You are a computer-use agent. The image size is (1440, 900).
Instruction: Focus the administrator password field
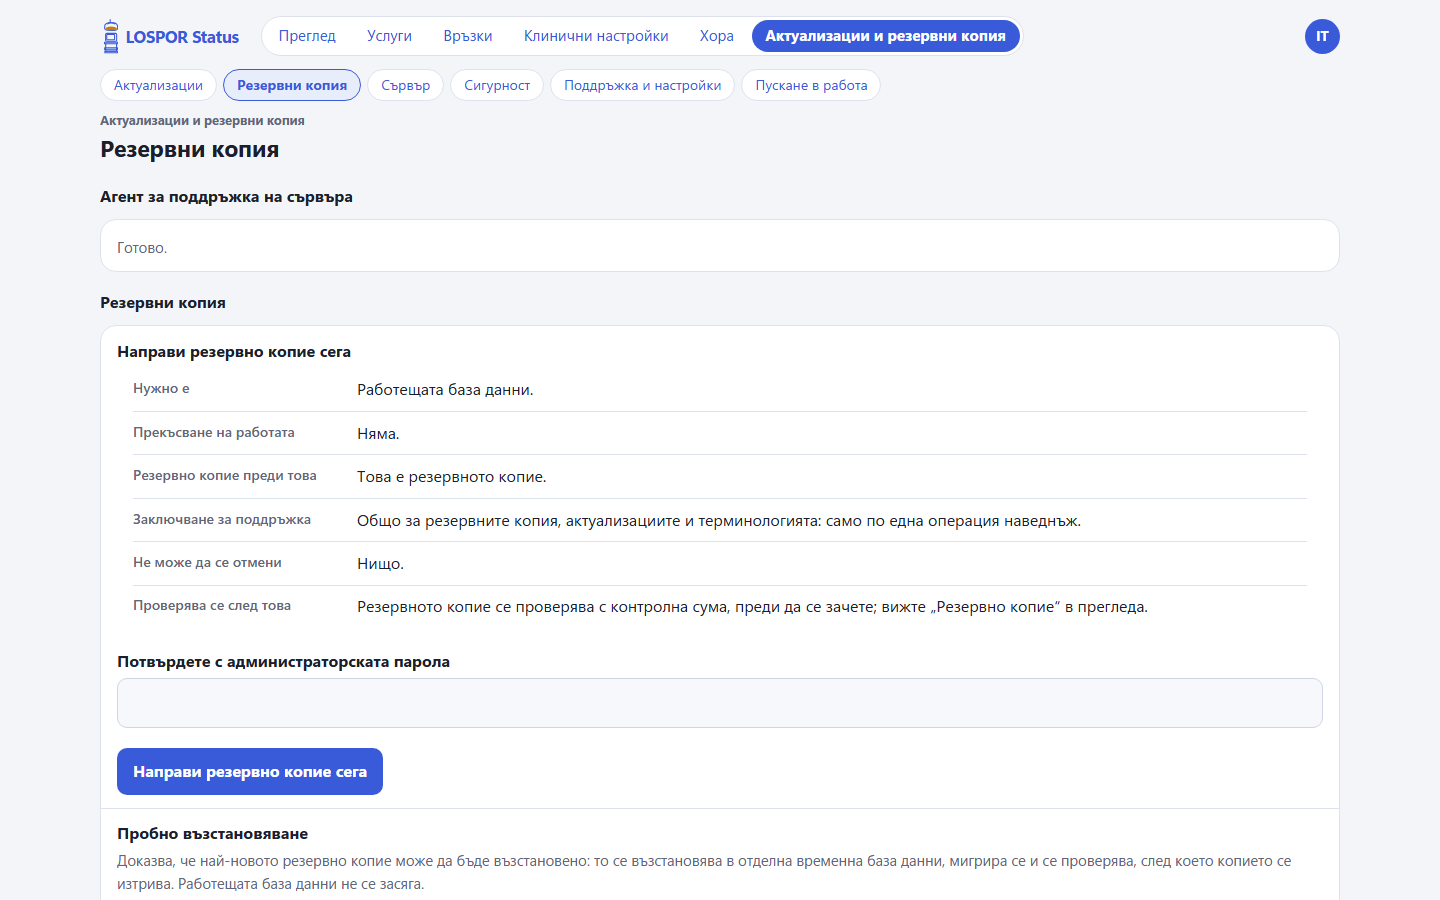720,703
